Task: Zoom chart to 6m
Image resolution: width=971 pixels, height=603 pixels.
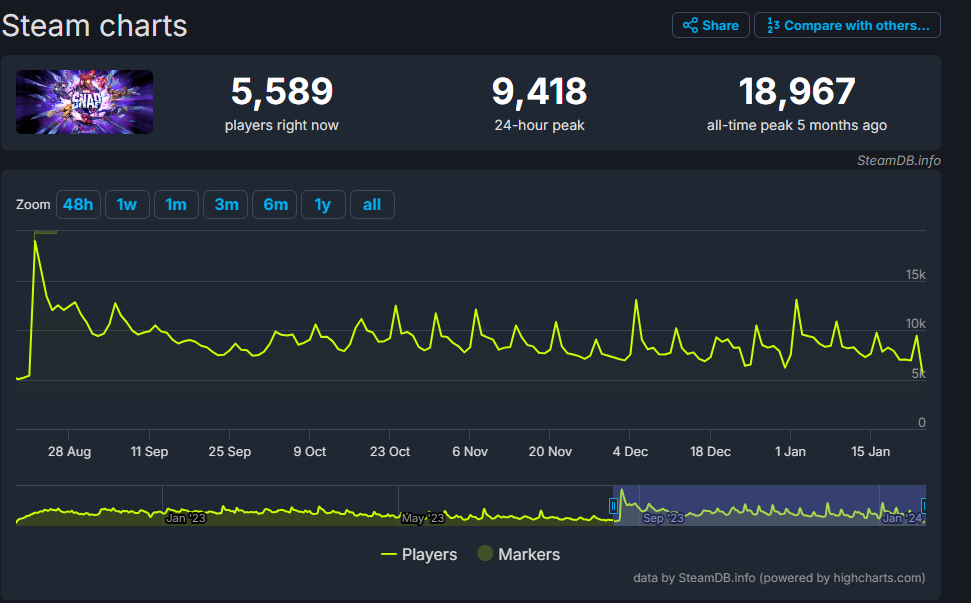Action: pyautogui.click(x=275, y=205)
